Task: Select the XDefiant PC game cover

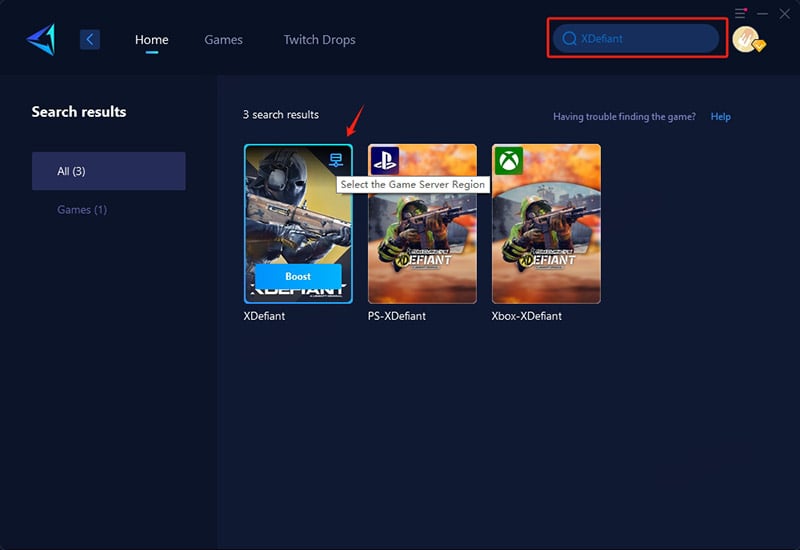Action: pos(298,224)
